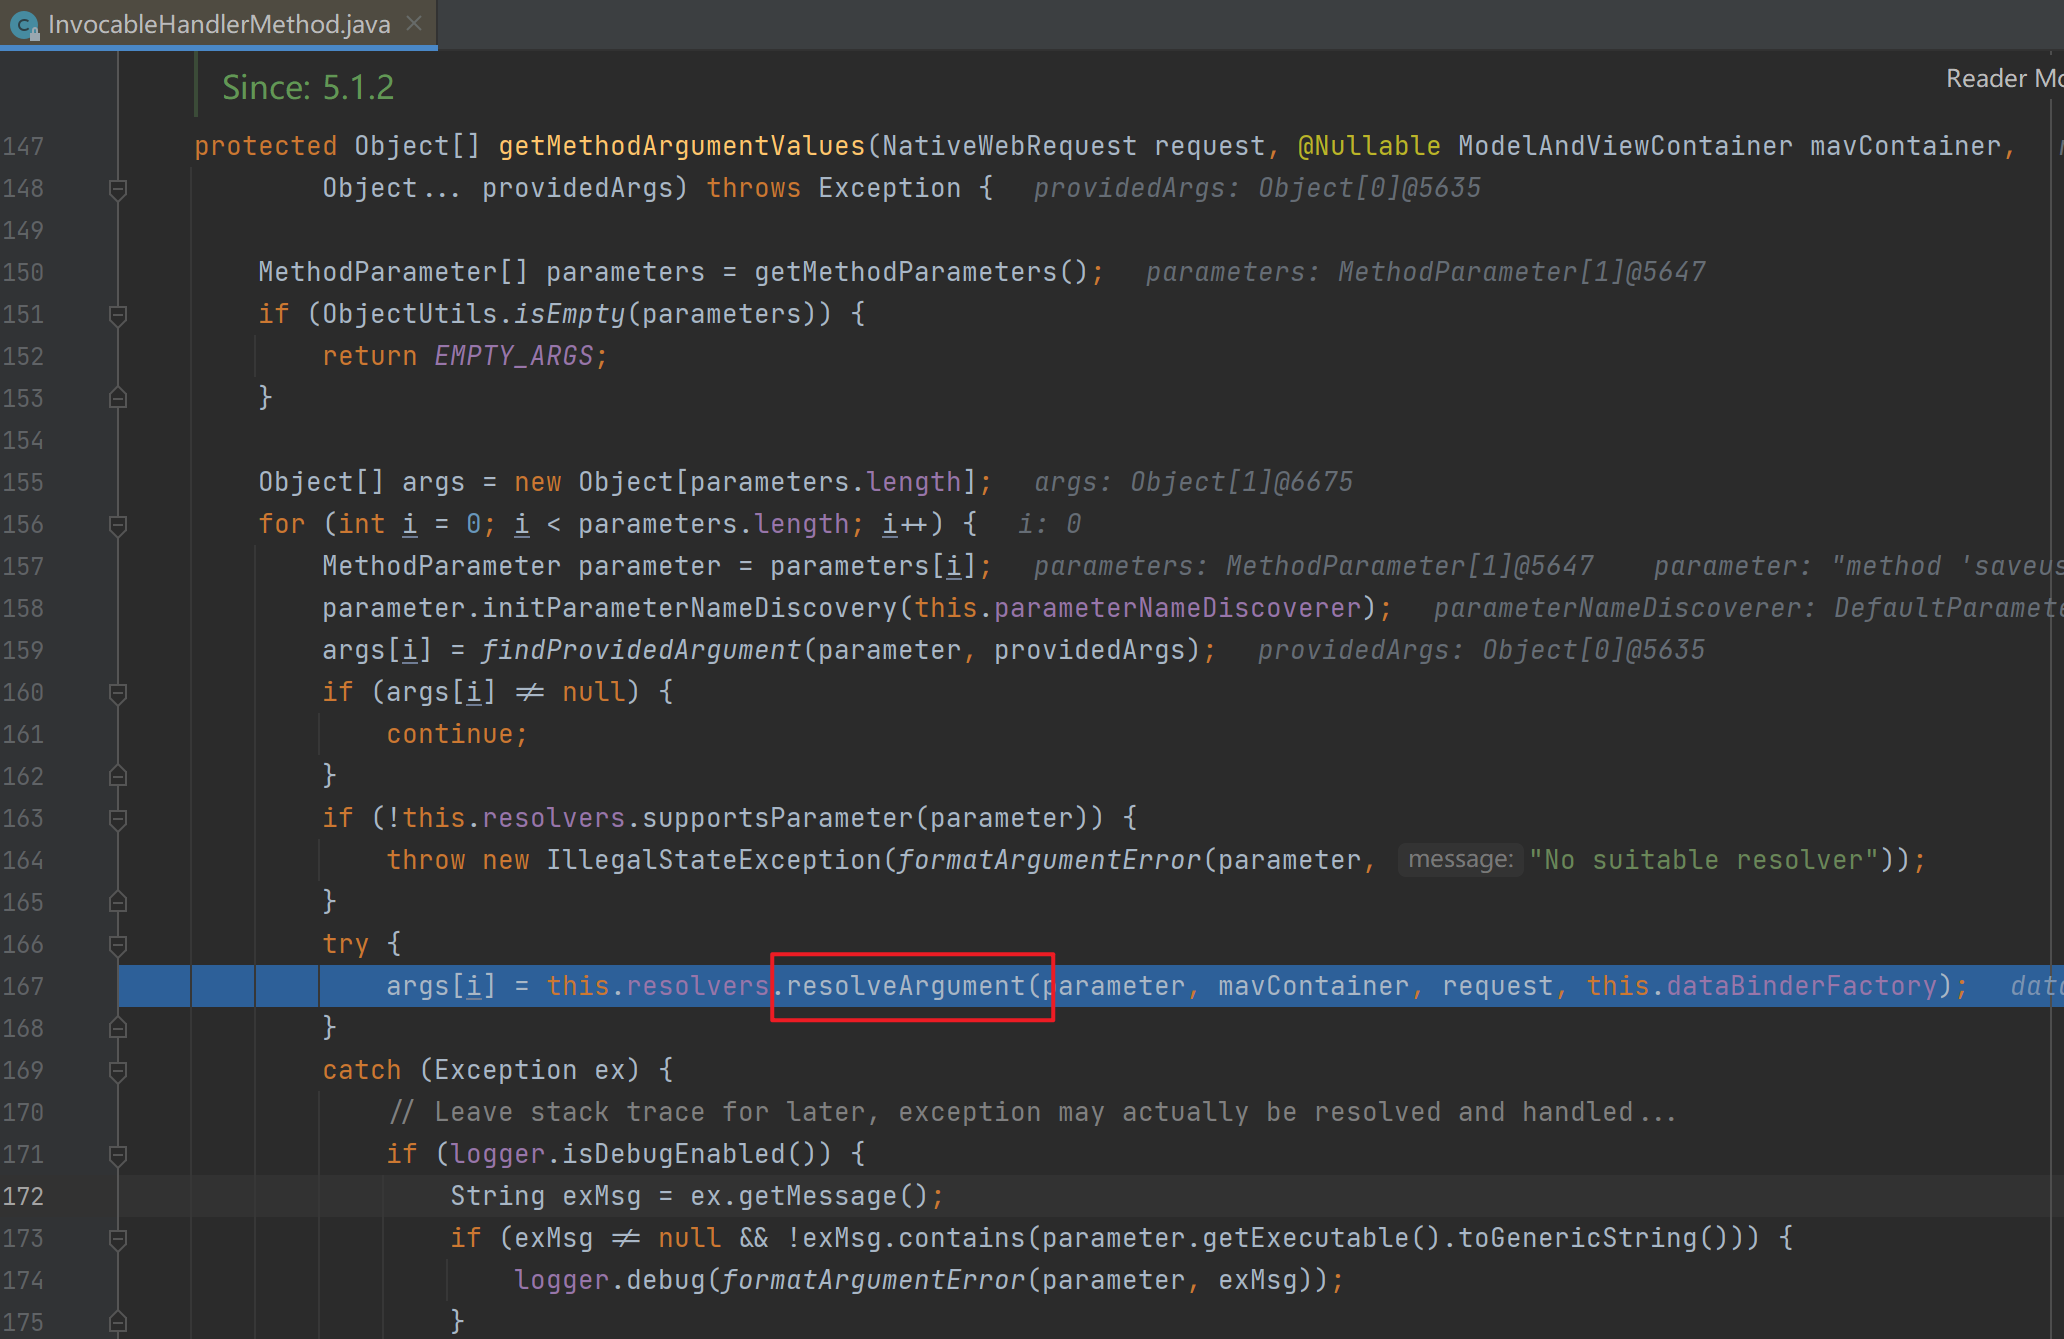This screenshot has height=1339, width=2064.
Task: Click the getMethodArgumentValues method name
Action: 681,146
